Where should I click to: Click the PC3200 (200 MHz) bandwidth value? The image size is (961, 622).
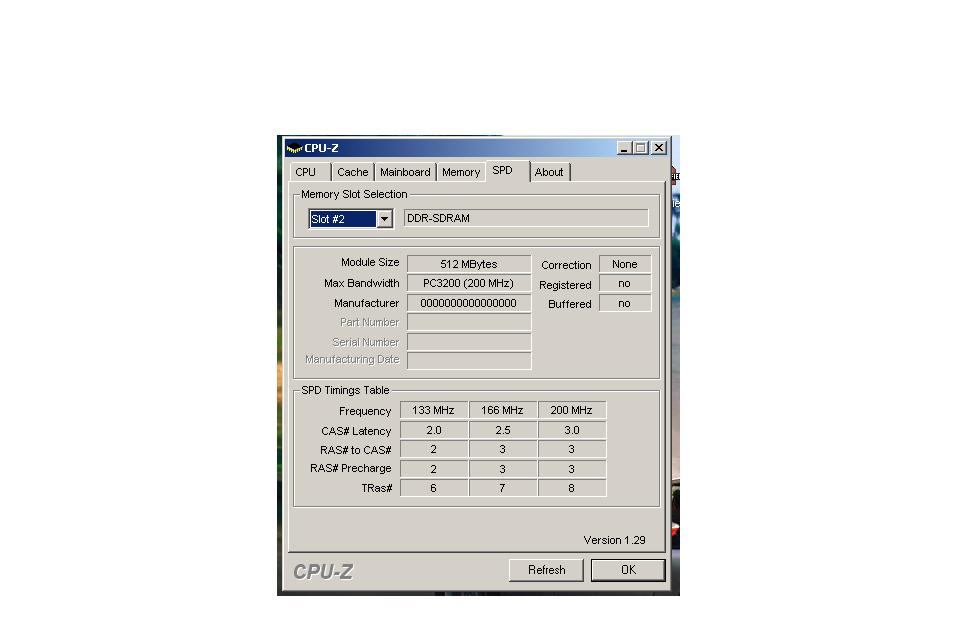[x=469, y=283]
